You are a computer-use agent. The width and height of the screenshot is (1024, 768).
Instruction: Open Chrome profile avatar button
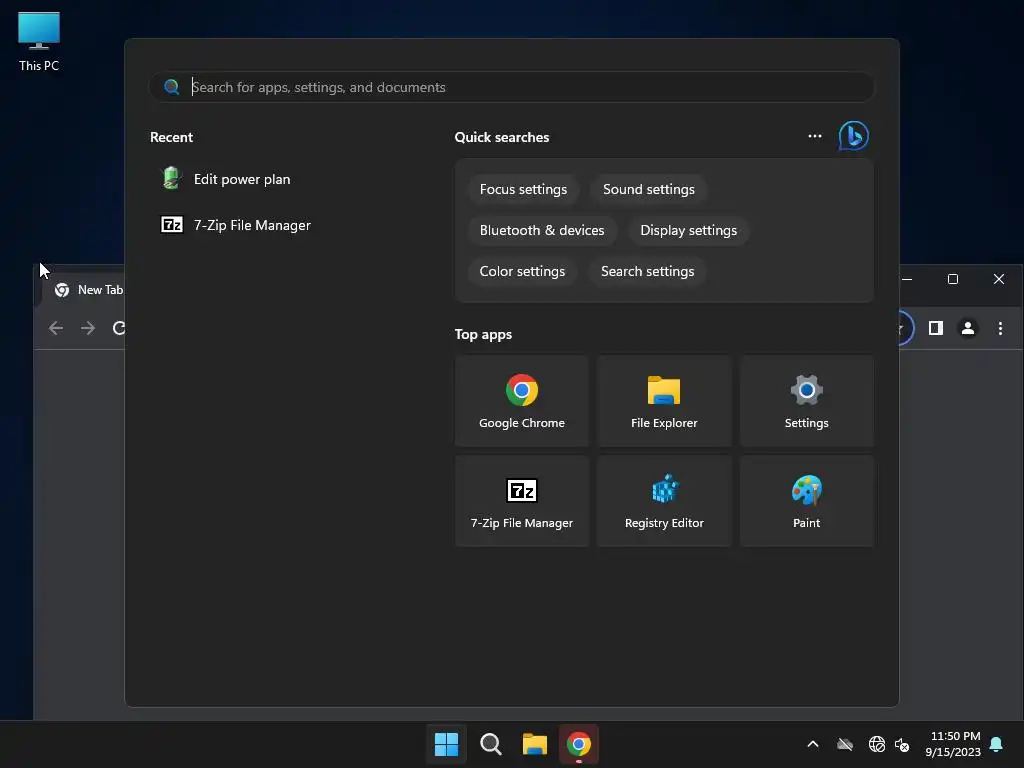pyautogui.click(x=968, y=328)
